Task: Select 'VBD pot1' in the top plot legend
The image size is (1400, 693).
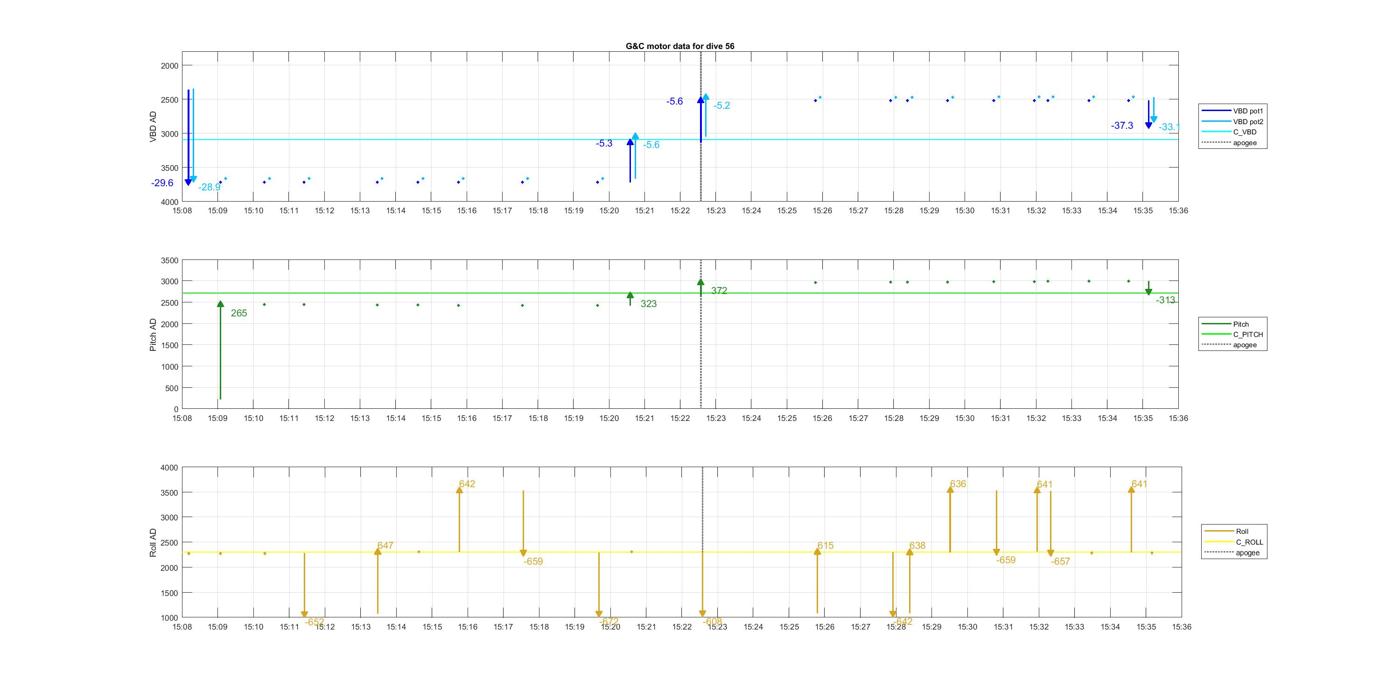Action: (x=1247, y=111)
